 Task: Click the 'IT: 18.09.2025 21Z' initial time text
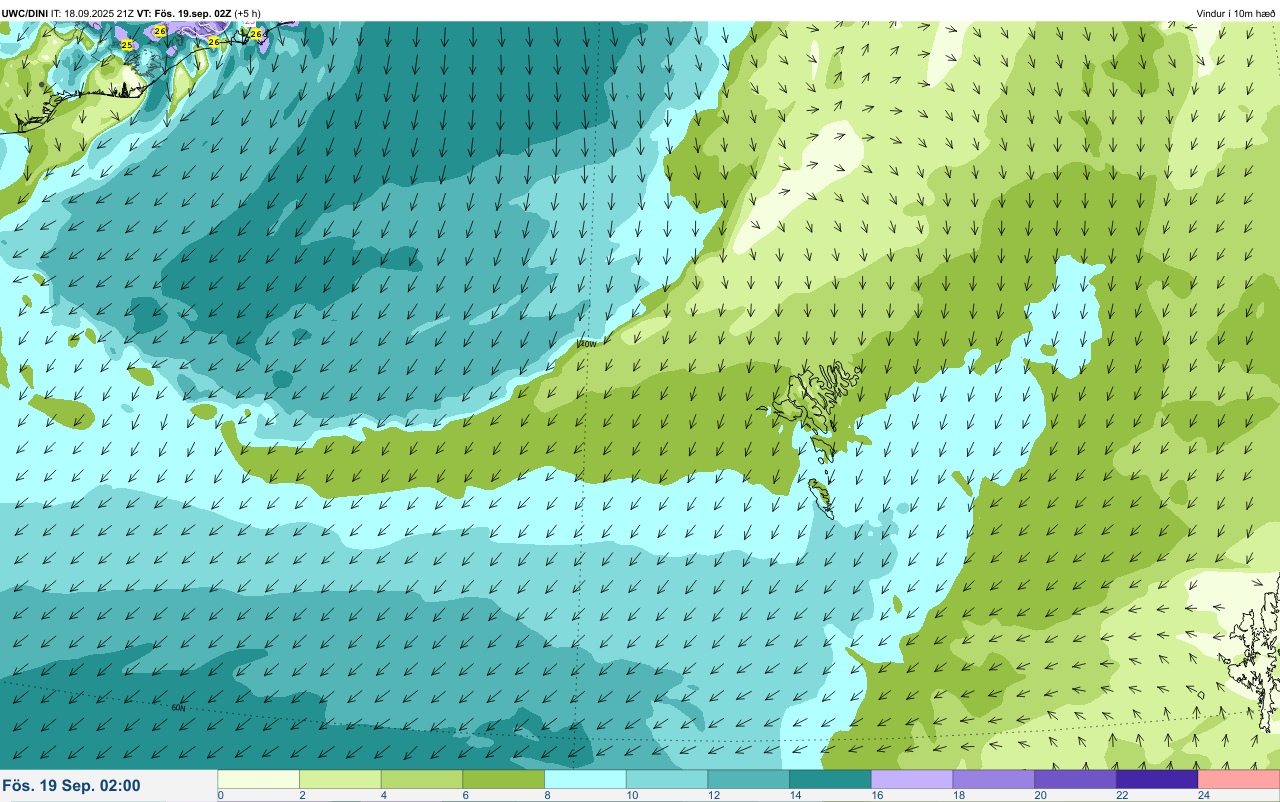pyautogui.click(x=92, y=13)
